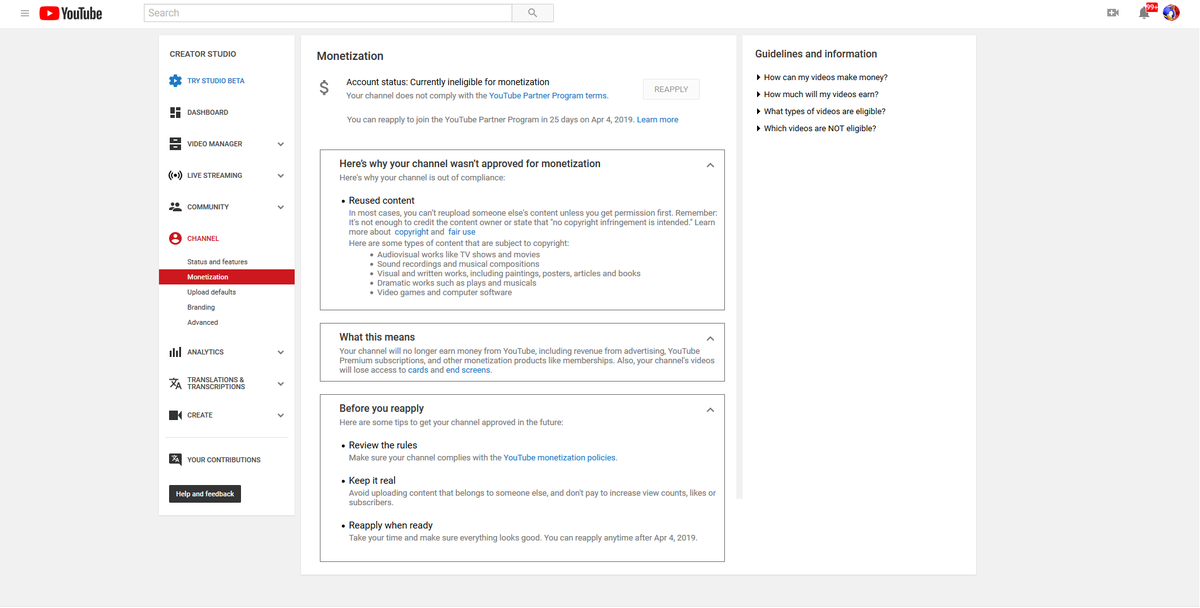The width and height of the screenshot is (1200, 608).
Task: Click the YouTube logo
Action: pos(71,13)
